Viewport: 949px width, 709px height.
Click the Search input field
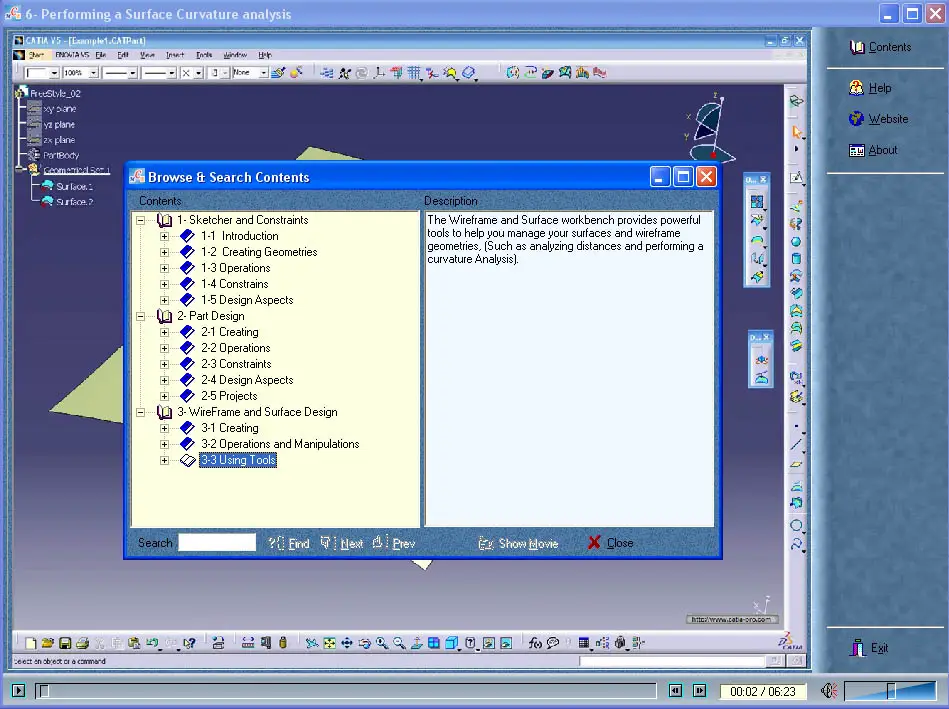tap(217, 542)
